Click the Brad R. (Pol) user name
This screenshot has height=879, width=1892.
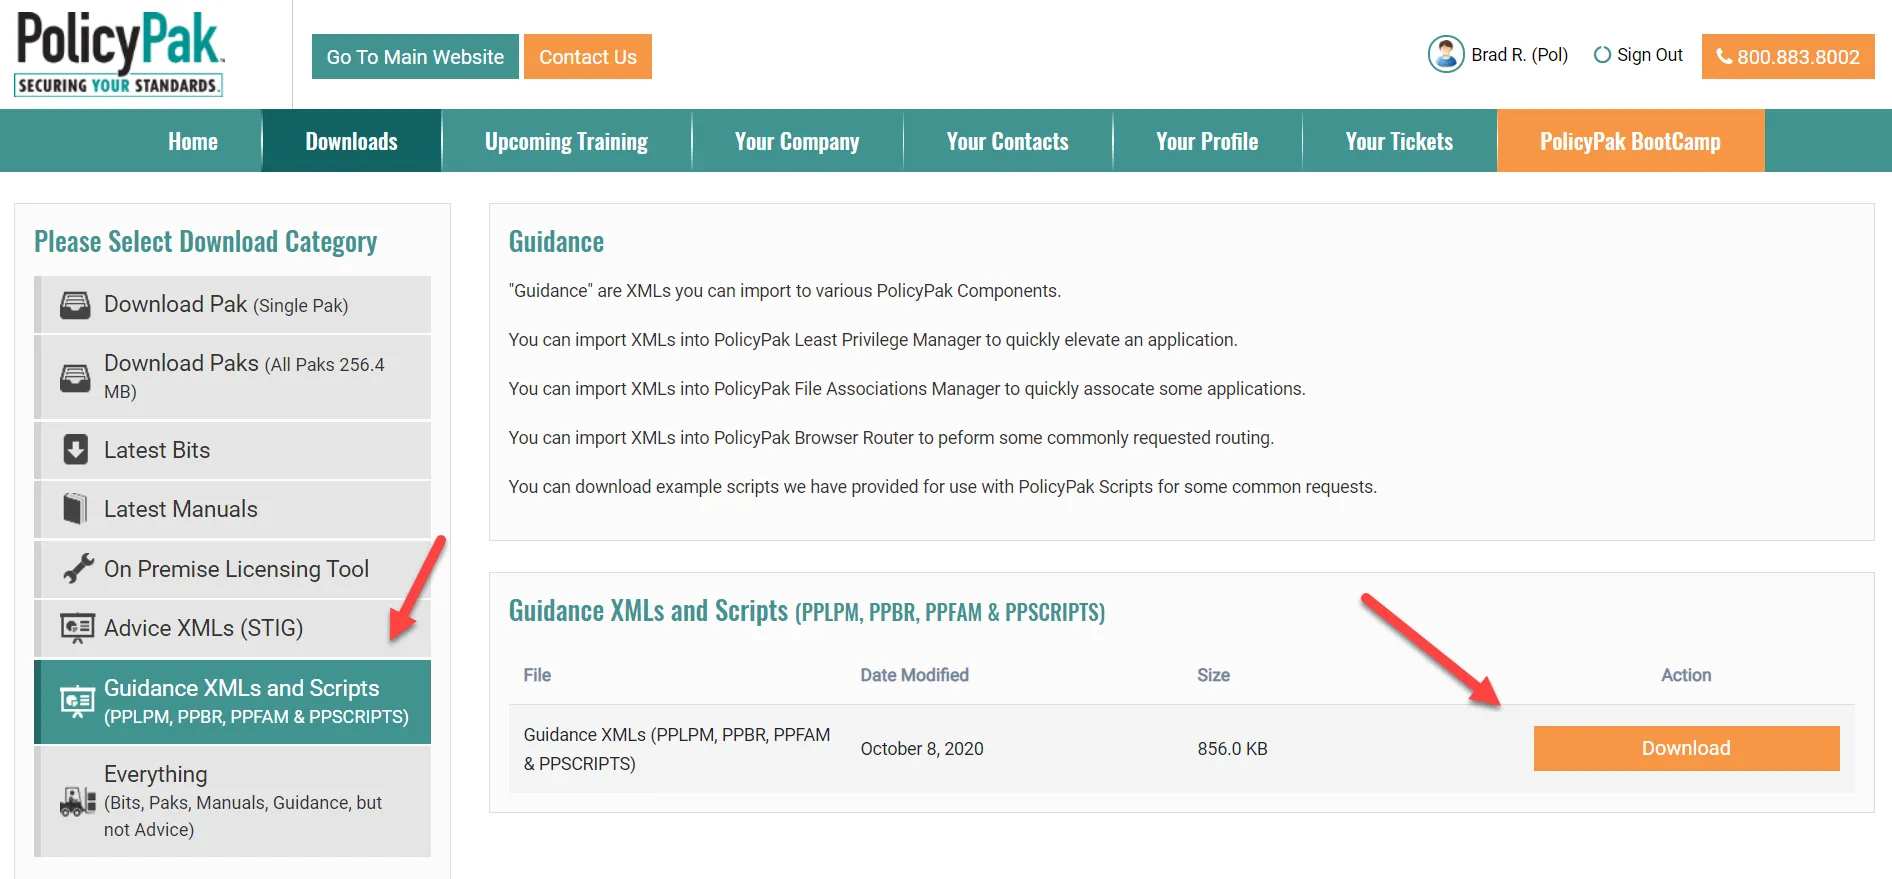pos(1519,55)
